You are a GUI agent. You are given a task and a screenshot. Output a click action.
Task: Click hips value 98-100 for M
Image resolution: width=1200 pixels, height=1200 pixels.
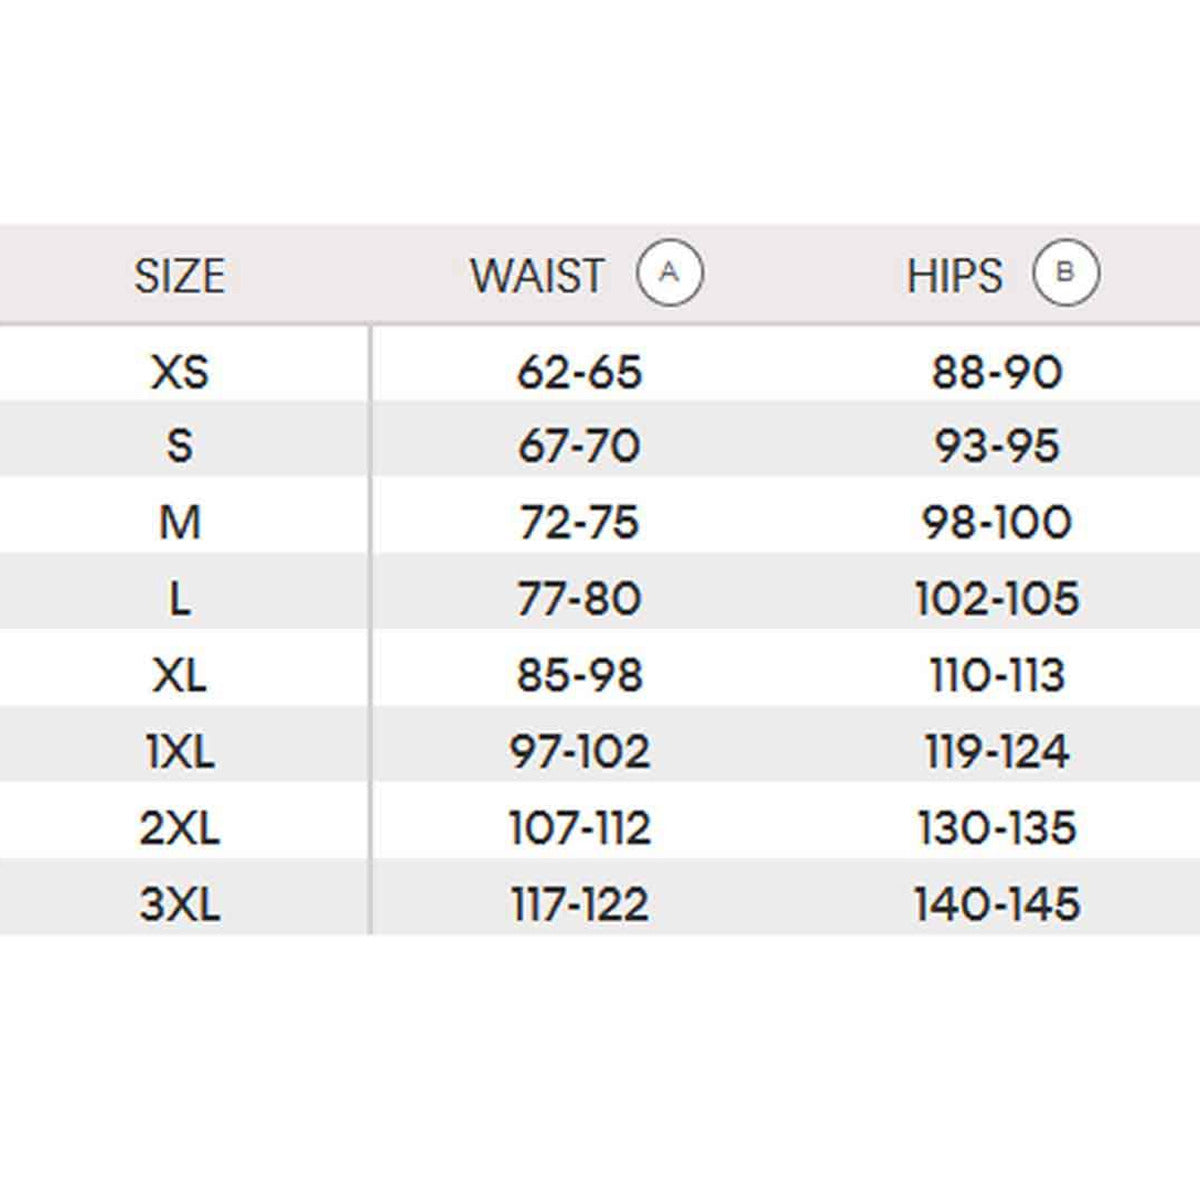click(996, 522)
